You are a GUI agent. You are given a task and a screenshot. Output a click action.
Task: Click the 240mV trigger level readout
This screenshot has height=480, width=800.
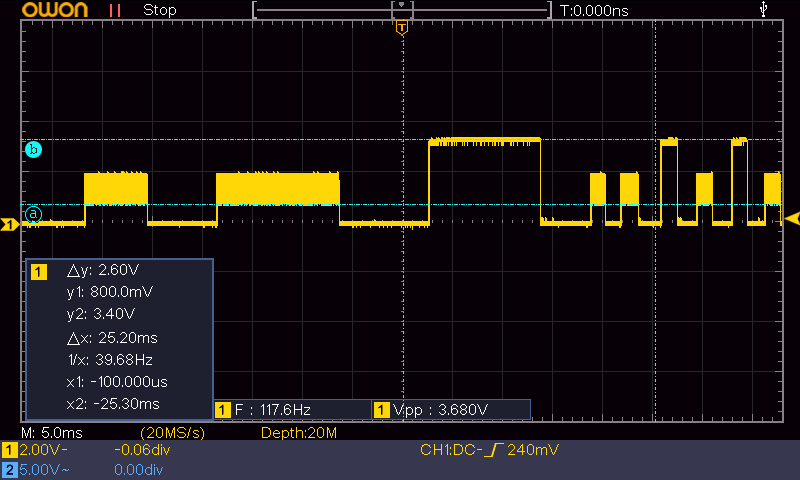click(533, 450)
